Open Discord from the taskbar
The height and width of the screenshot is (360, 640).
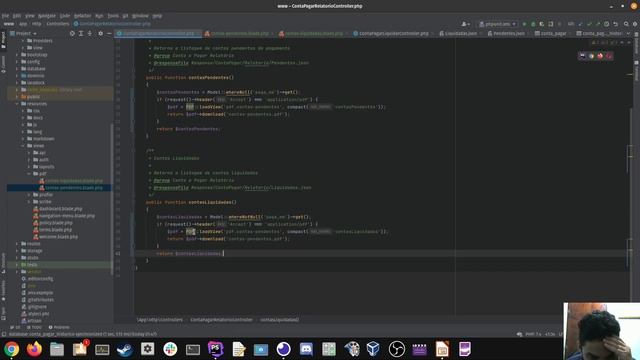(306, 349)
